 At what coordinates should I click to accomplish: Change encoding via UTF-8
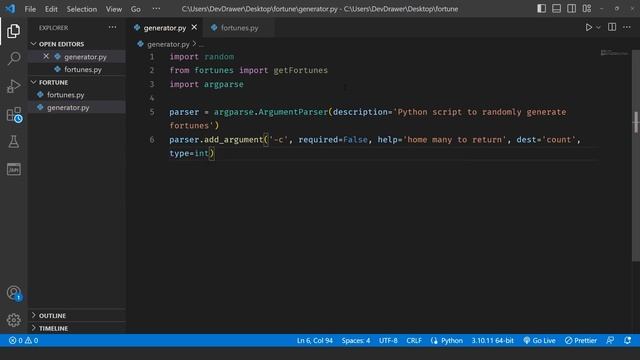388,340
